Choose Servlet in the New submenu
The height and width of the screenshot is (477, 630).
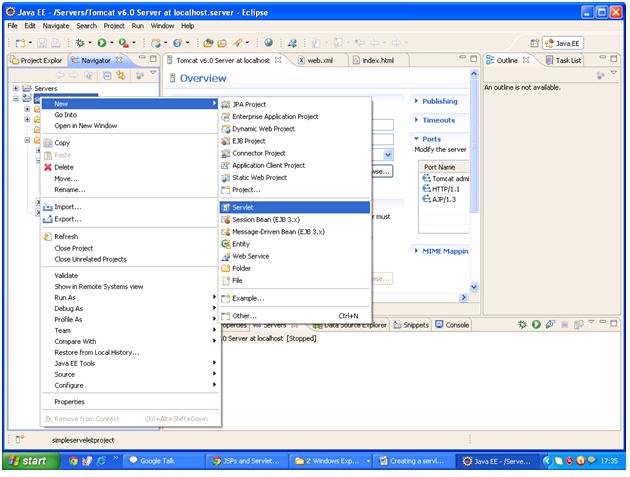pos(295,207)
